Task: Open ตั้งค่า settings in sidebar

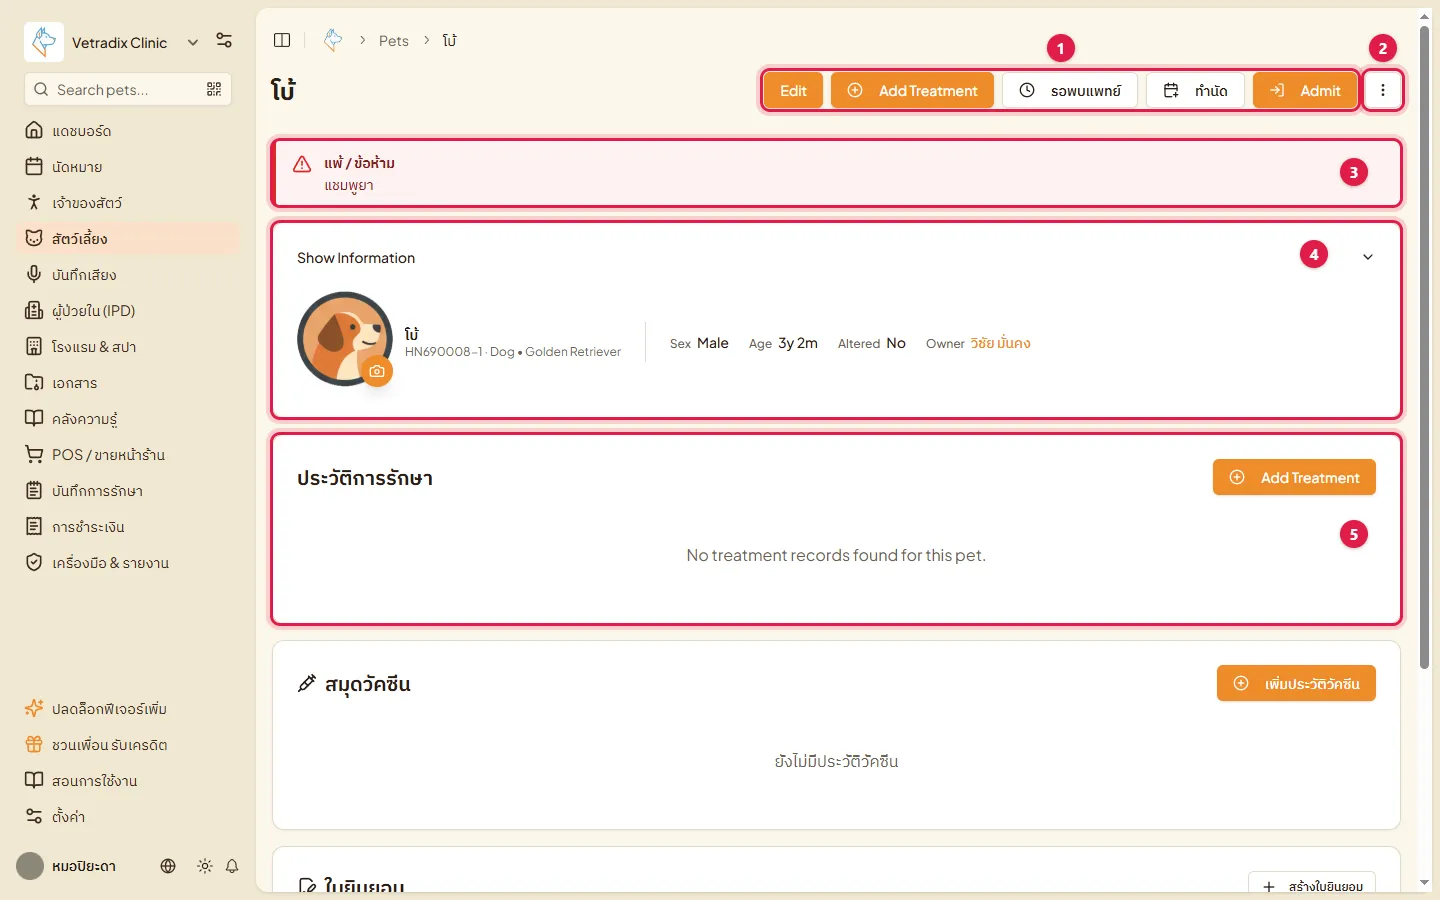Action: click(x=130, y=817)
